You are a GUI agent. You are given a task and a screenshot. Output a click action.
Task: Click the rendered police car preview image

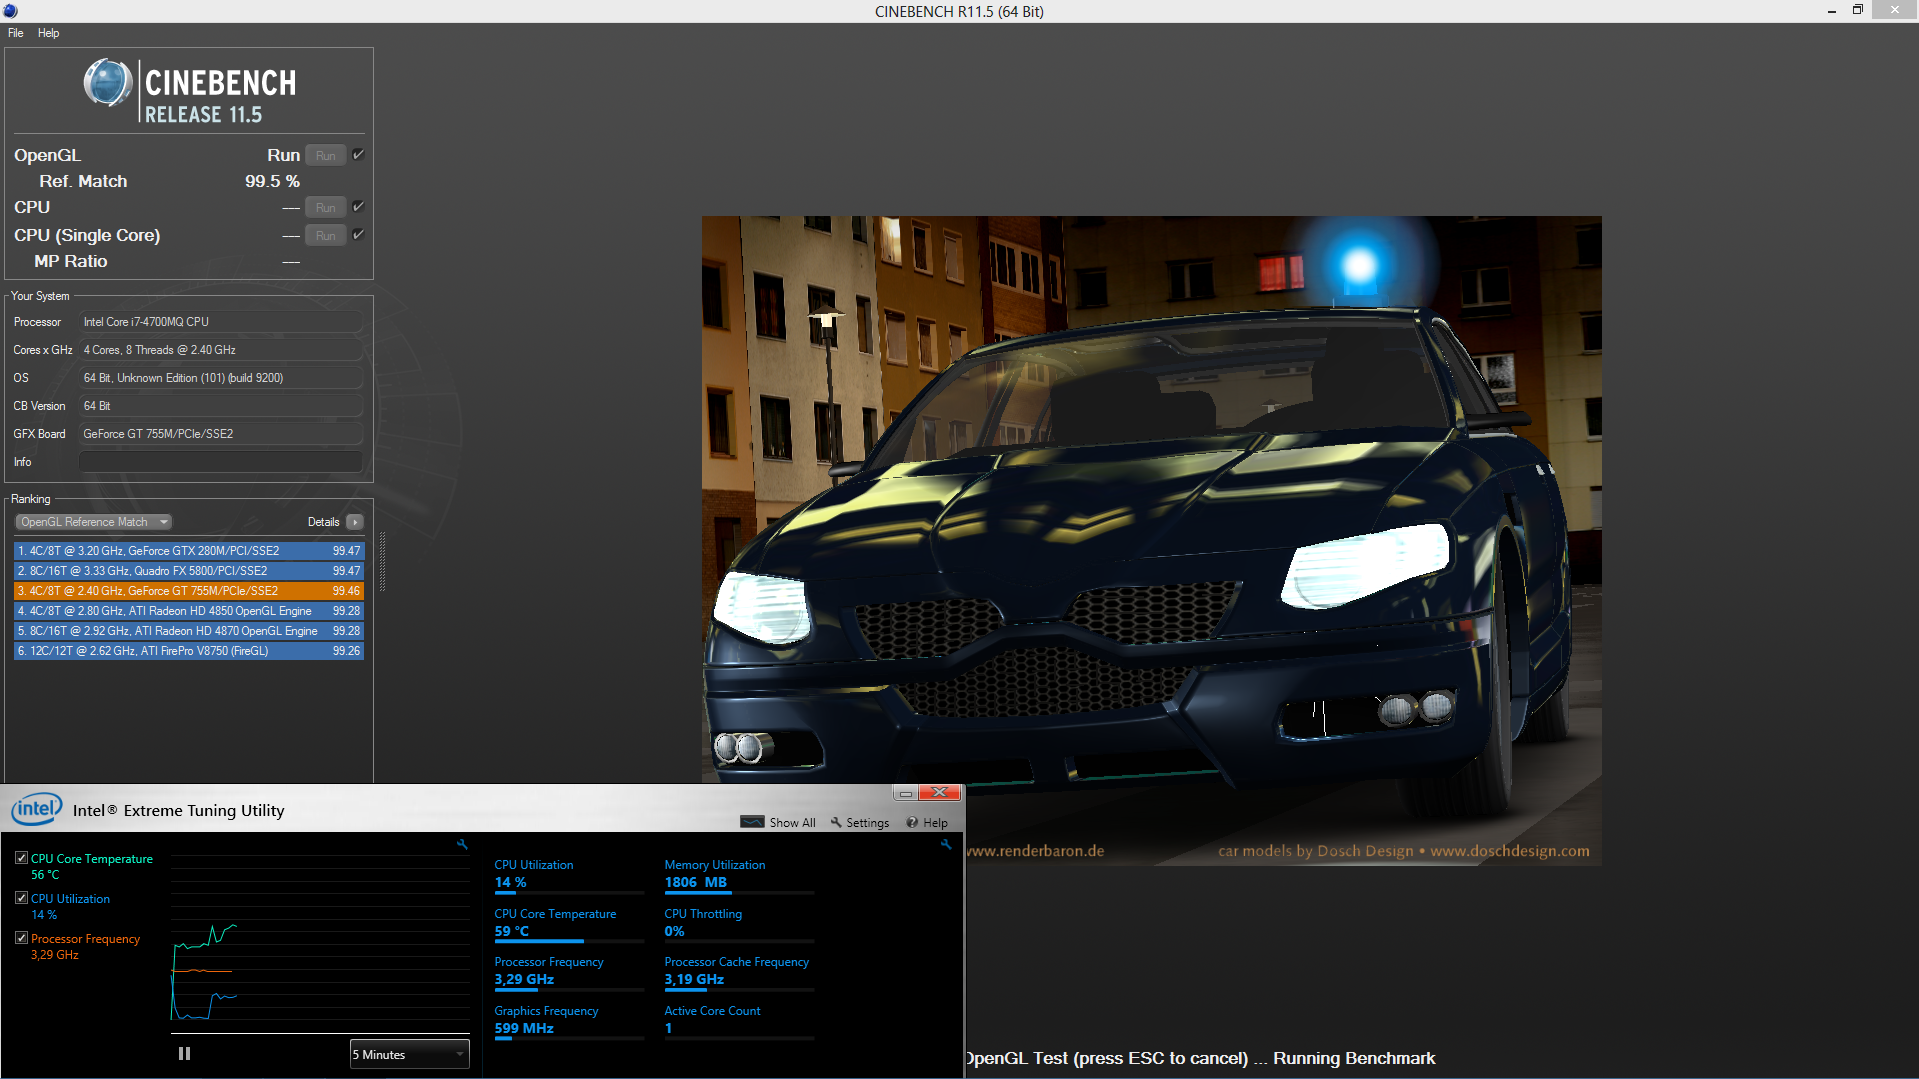point(1151,540)
